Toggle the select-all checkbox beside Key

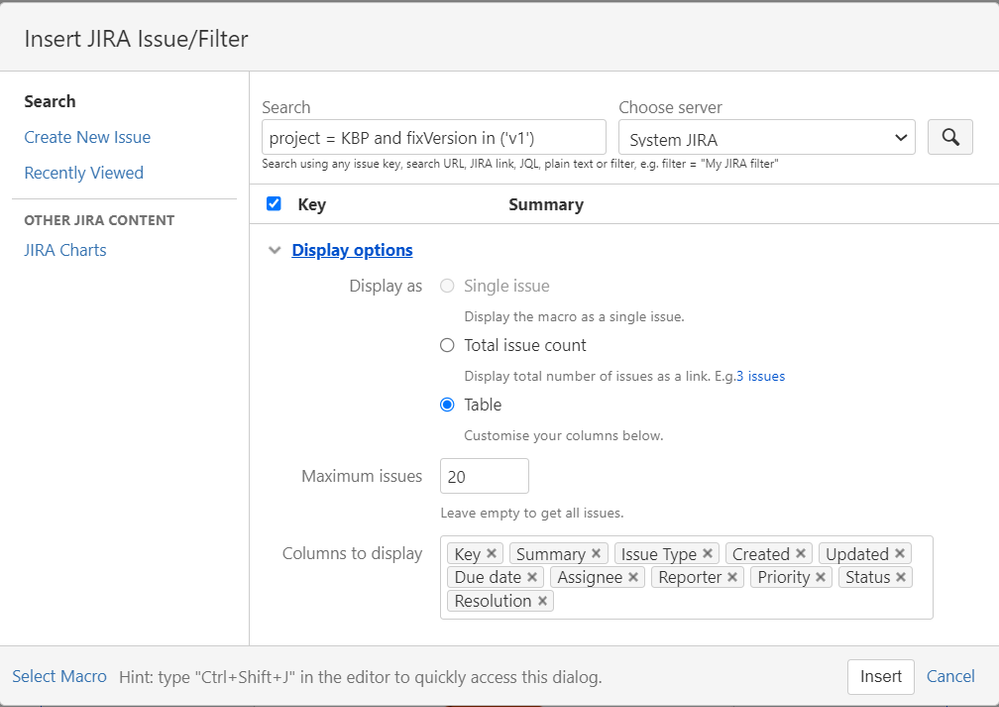pyautogui.click(x=274, y=204)
